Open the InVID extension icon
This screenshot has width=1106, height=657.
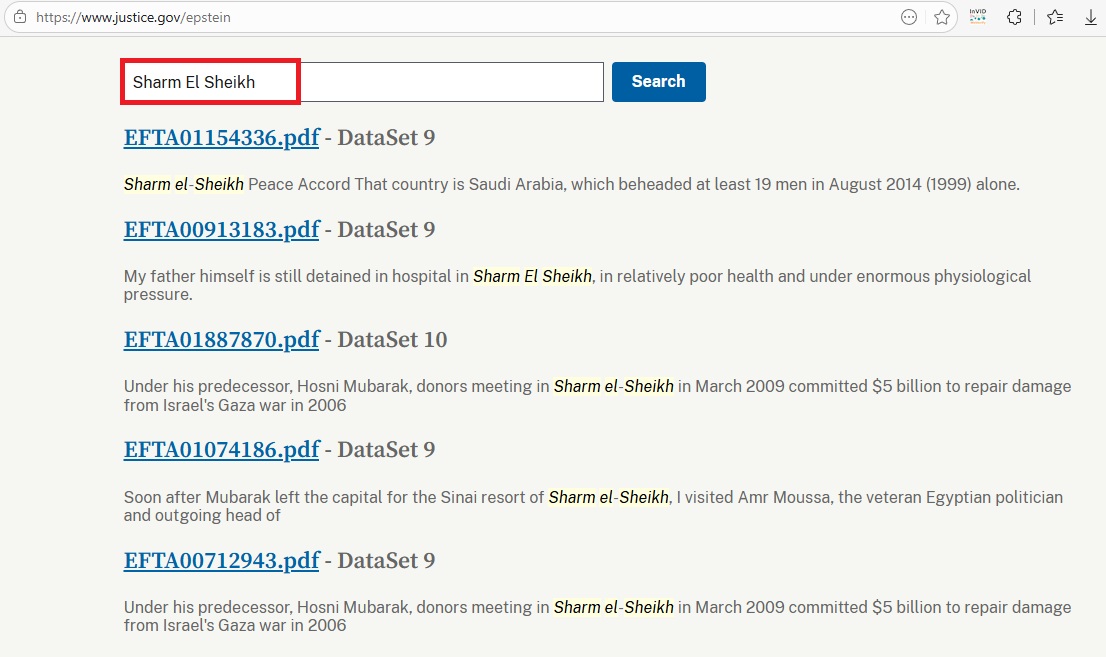(977, 17)
